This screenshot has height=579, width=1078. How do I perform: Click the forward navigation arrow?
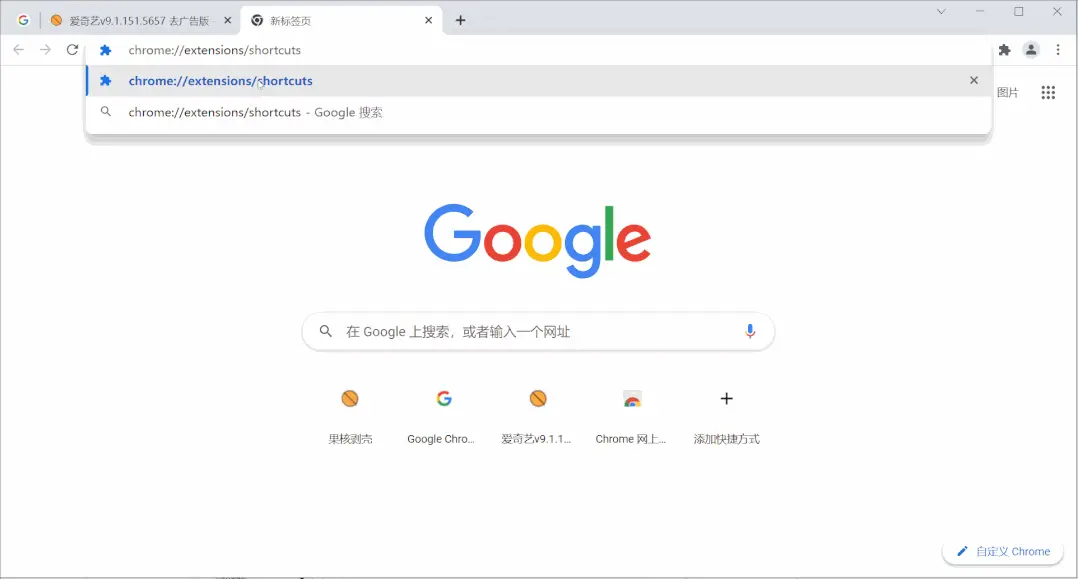tap(45, 50)
